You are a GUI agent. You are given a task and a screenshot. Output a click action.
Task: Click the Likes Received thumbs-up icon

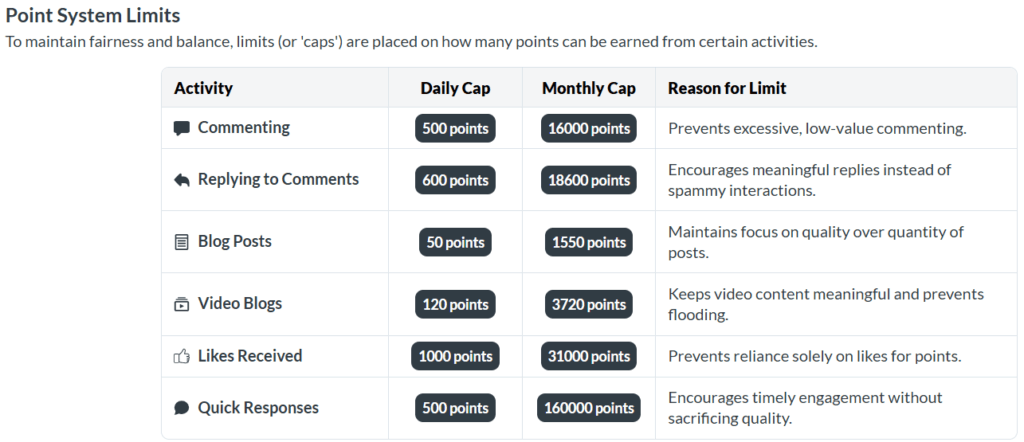click(x=181, y=356)
